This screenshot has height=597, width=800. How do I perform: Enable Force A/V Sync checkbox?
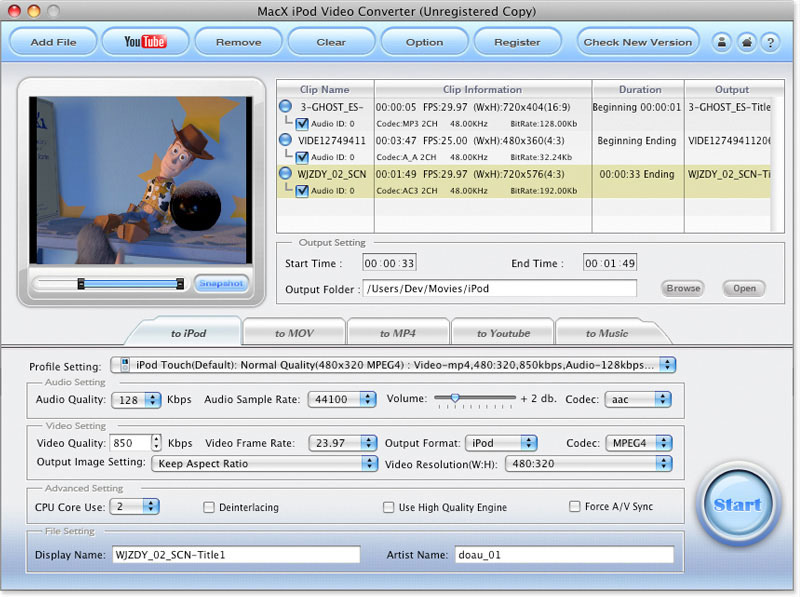pyautogui.click(x=574, y=506)
